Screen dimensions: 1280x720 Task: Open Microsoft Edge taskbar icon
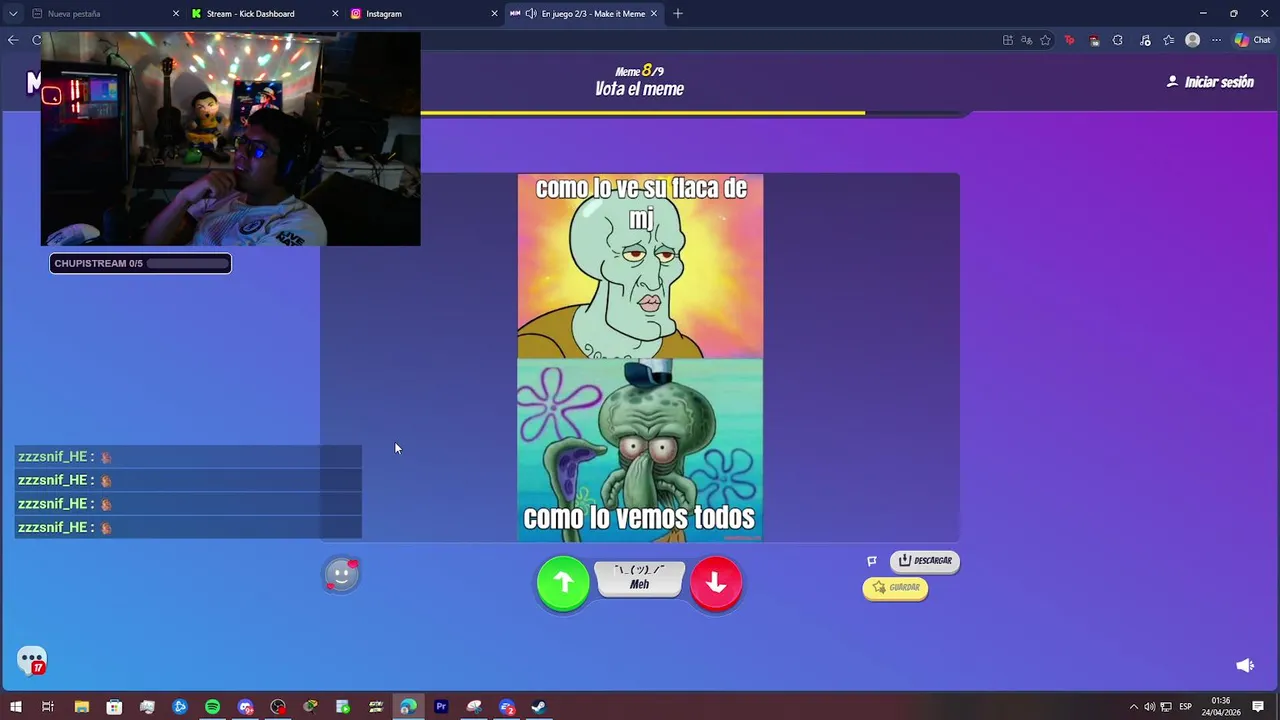pyautogui.click(x=408, y=707)
